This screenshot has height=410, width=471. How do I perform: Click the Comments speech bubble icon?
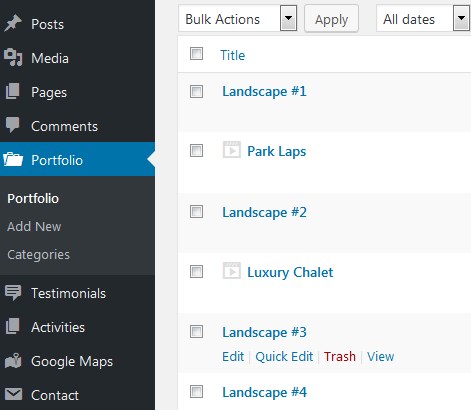coord(13,125)
